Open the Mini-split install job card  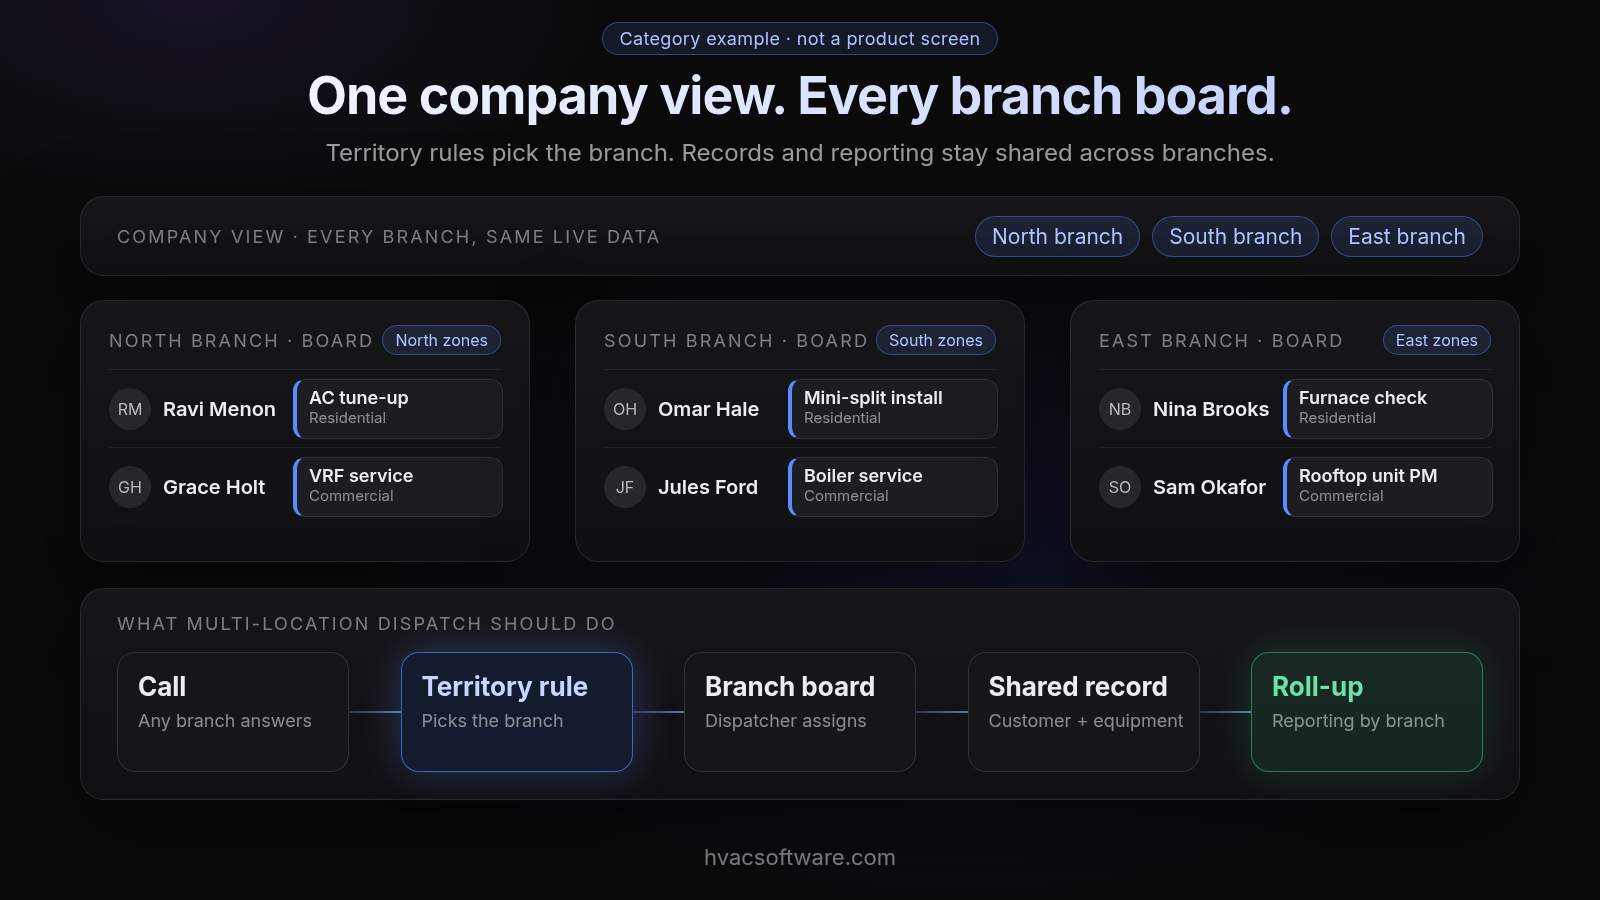pyautogui.click(x=893, y=409)
